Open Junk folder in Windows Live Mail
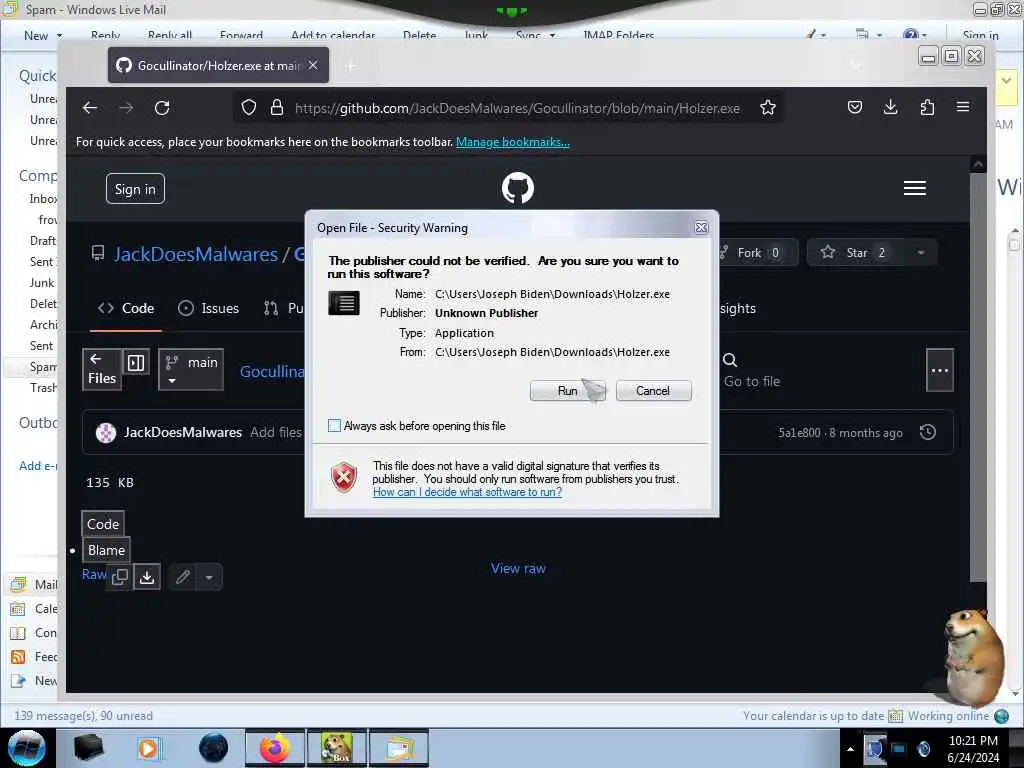The height and width of the screenshot is (768, 1024). tap(42, 283)
